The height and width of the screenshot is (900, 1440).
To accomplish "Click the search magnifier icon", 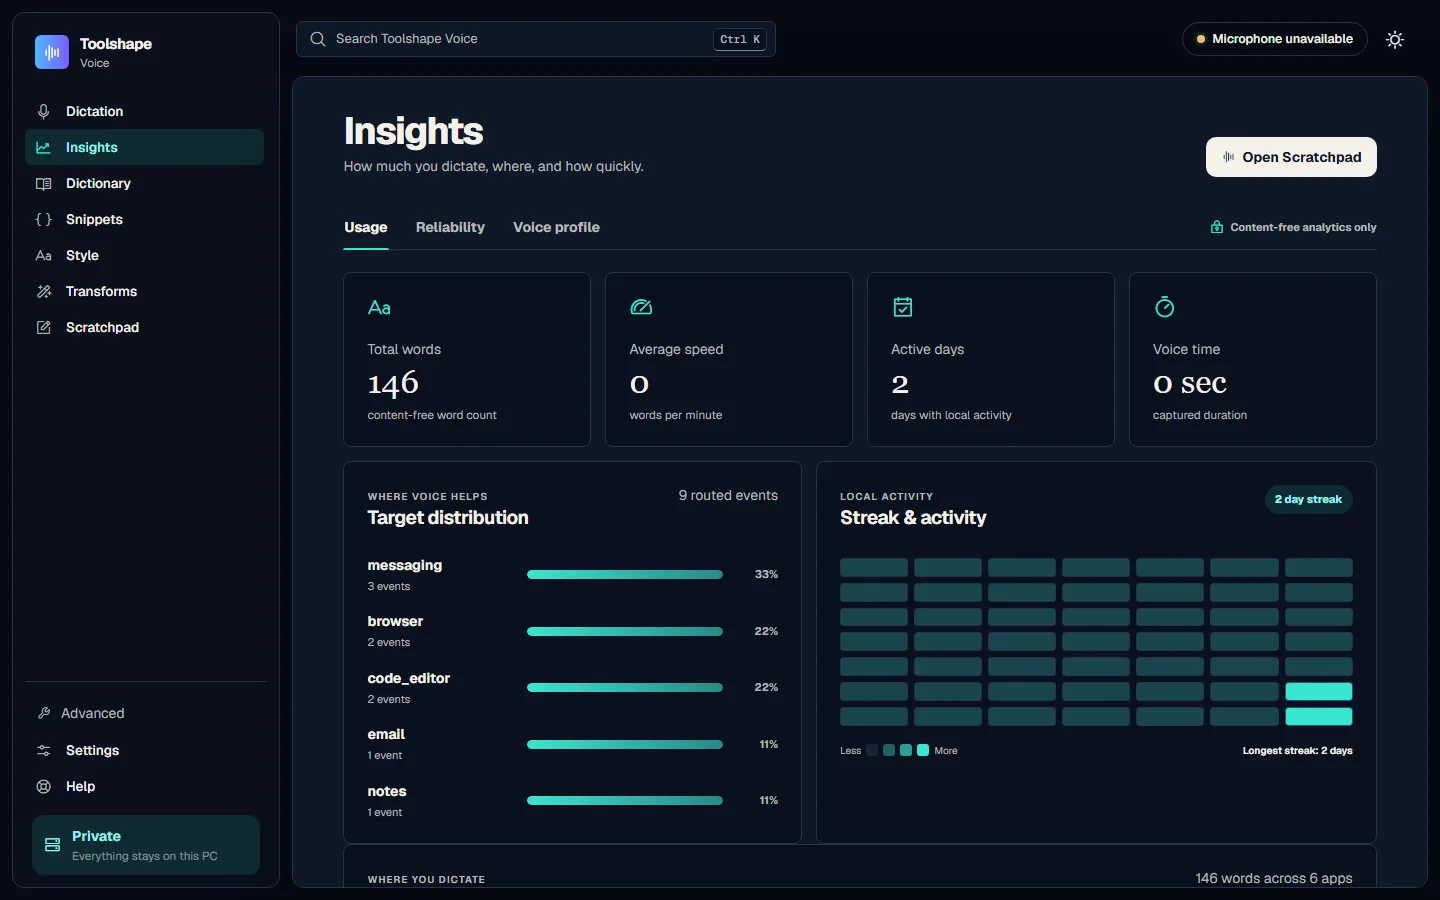I will [318, 39].
